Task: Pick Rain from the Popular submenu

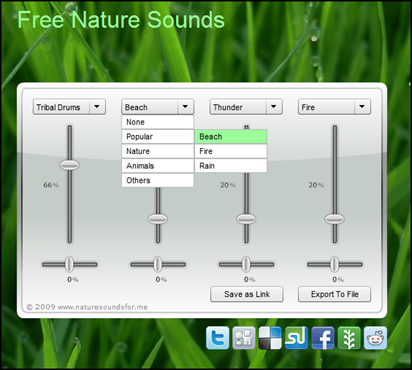Action: click(231, 166)
